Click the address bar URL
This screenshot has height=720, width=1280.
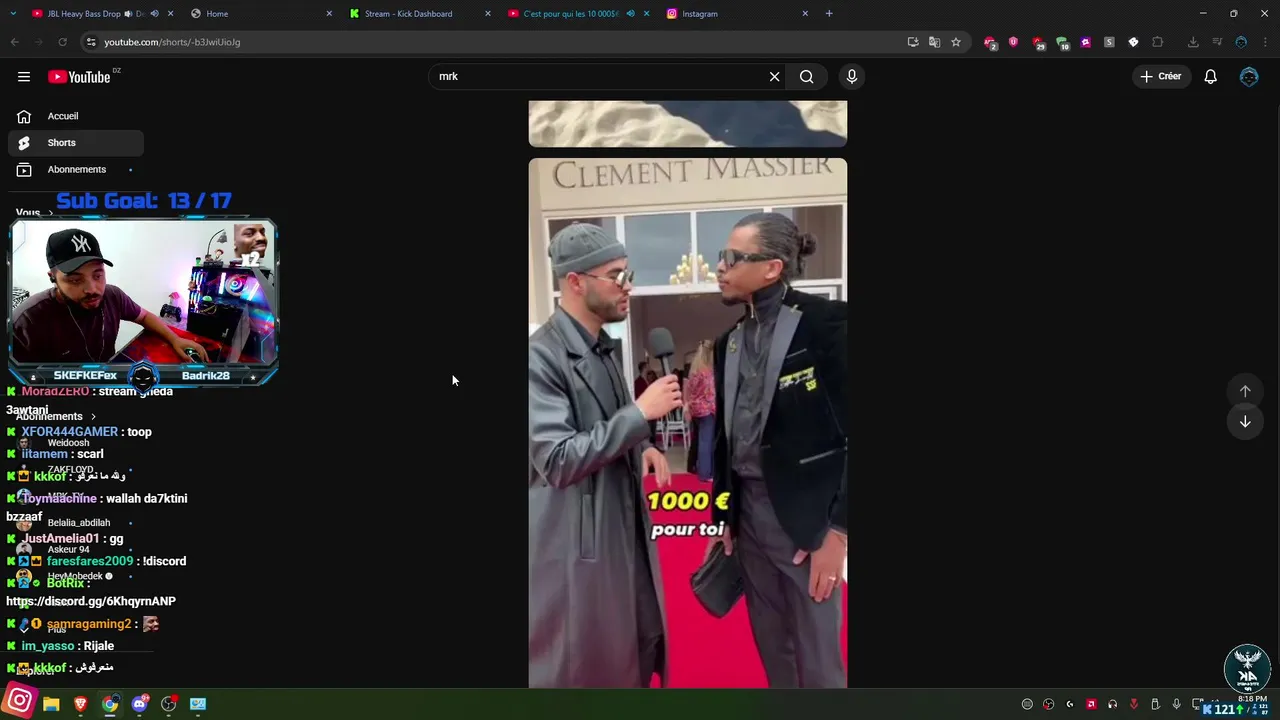click(172, 42)
